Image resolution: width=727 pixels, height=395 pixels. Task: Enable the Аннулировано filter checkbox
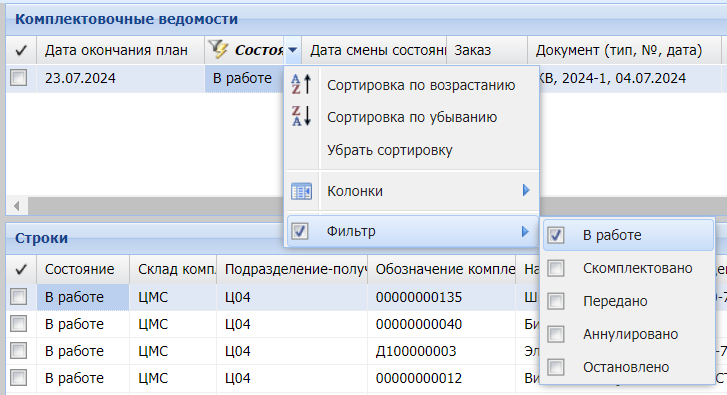[556, 334]
